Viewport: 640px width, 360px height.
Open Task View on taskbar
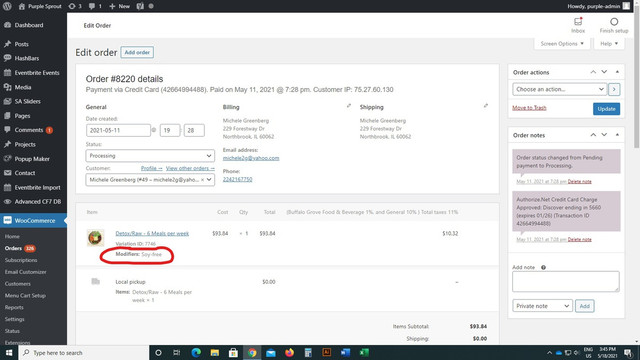177,353
